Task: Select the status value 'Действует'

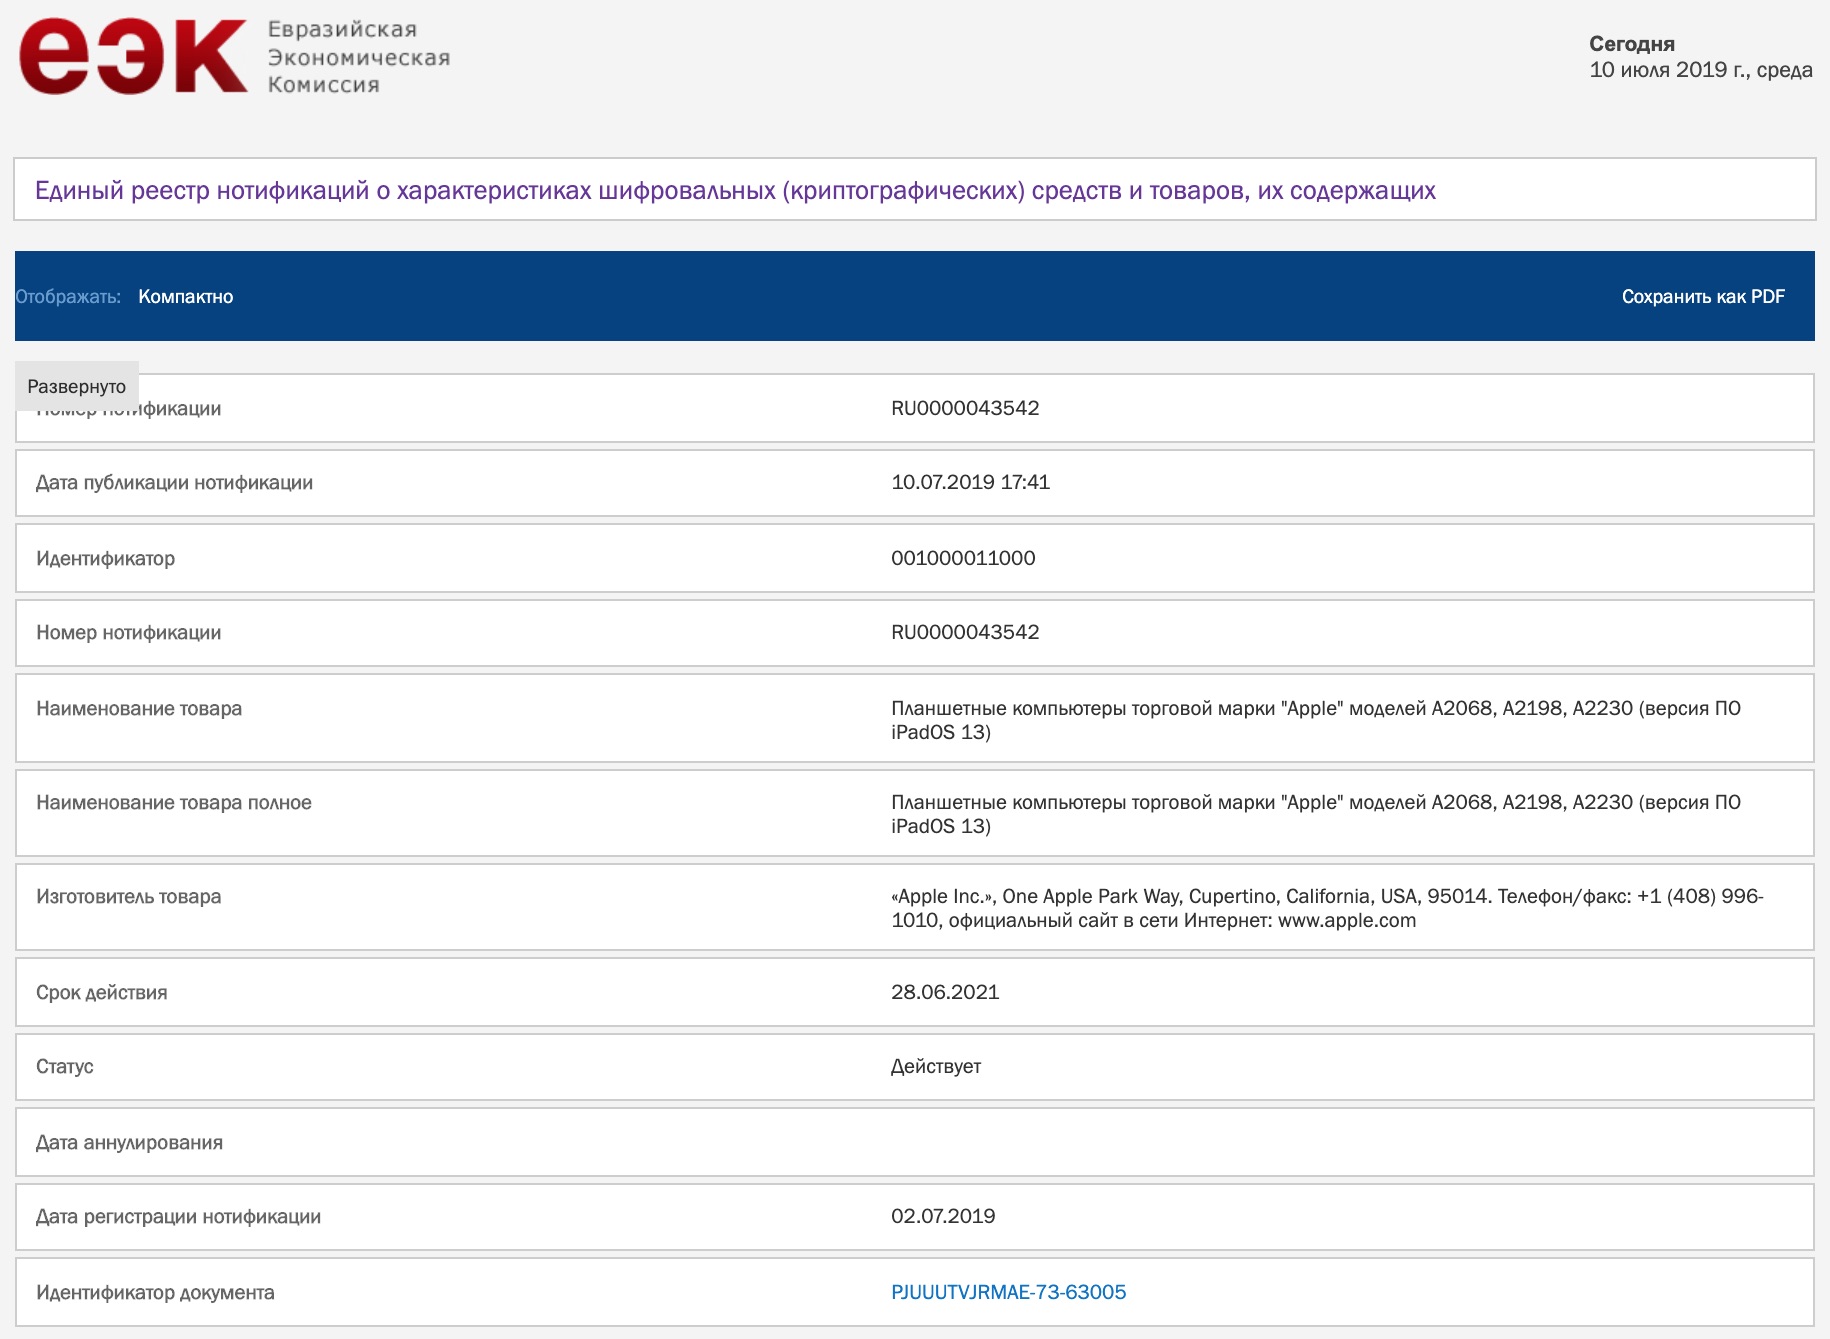Action: [x=936, y=1067]
